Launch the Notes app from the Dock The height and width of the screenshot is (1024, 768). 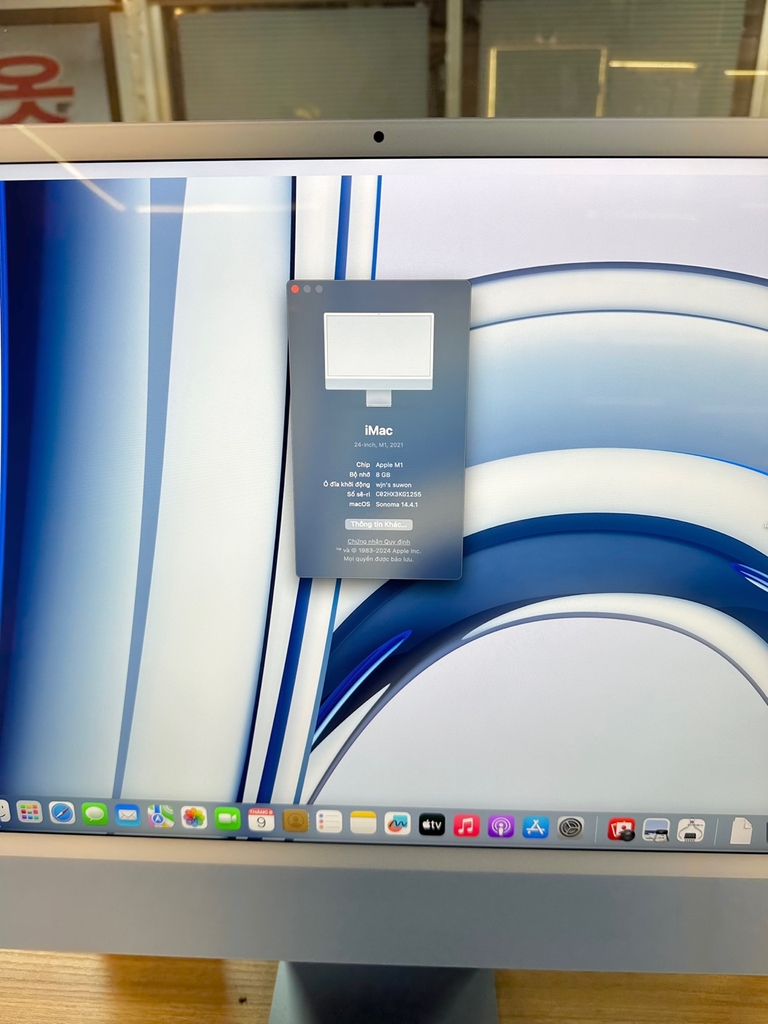[363, 823]
